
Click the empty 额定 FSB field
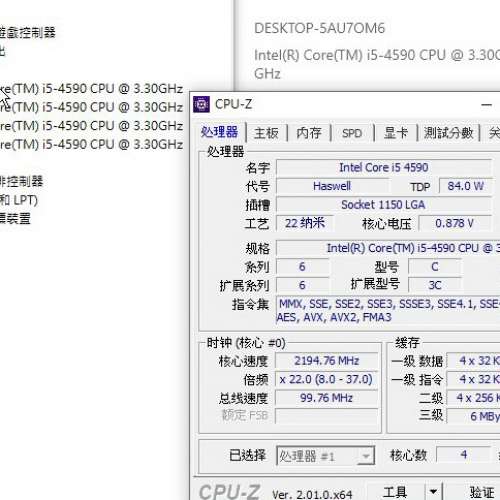pyautogui.click(x=327, y=416)
